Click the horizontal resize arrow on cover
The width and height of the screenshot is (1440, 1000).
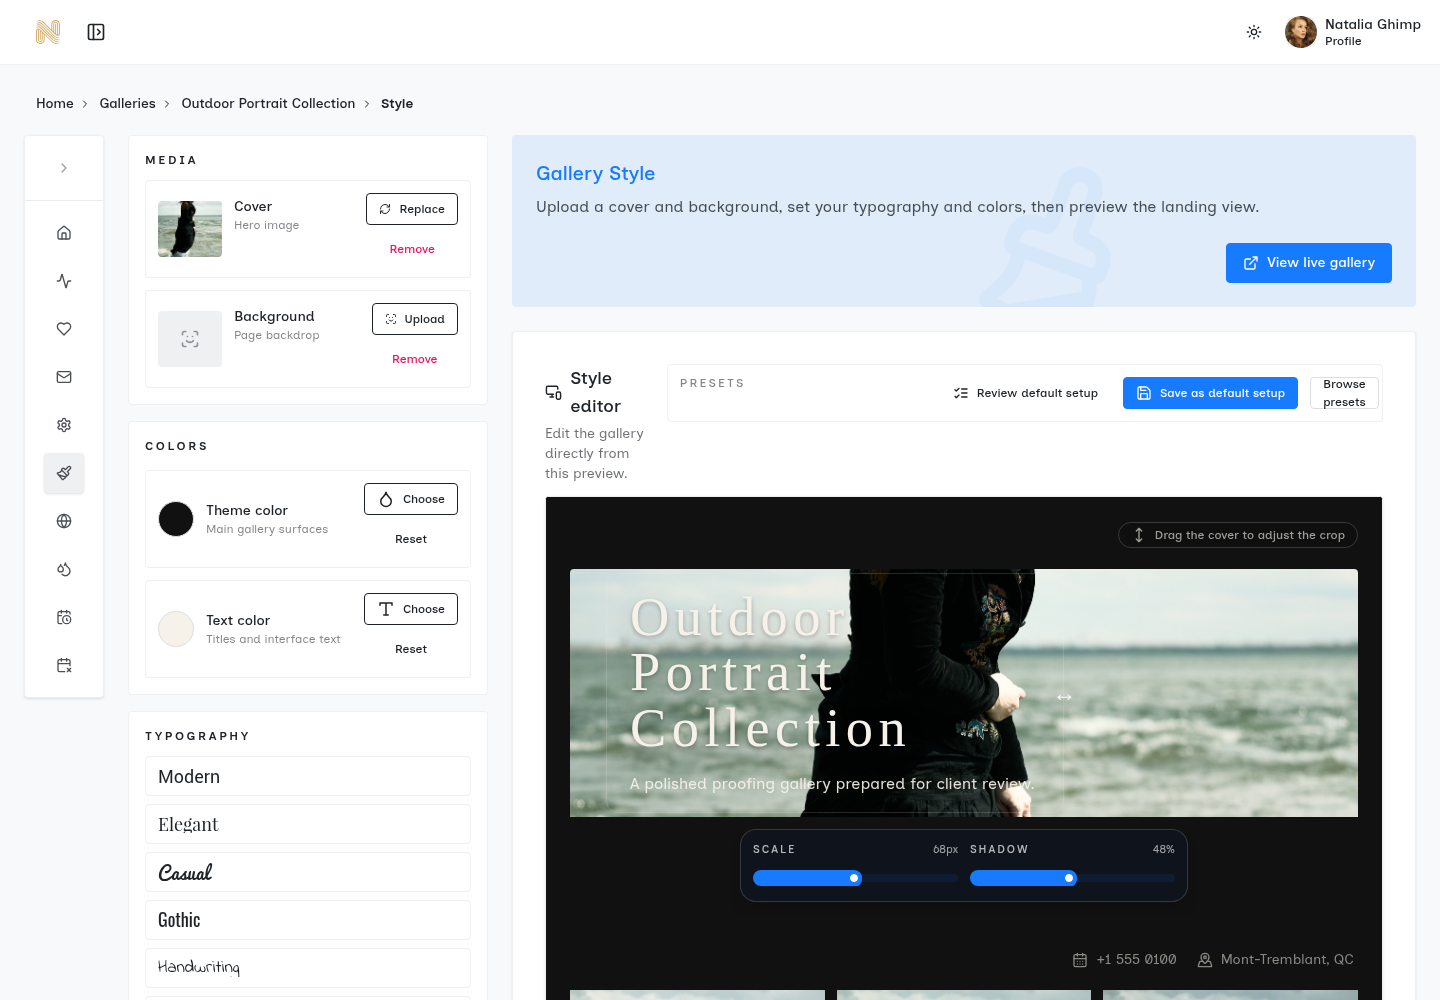(x=1064, y=696)
